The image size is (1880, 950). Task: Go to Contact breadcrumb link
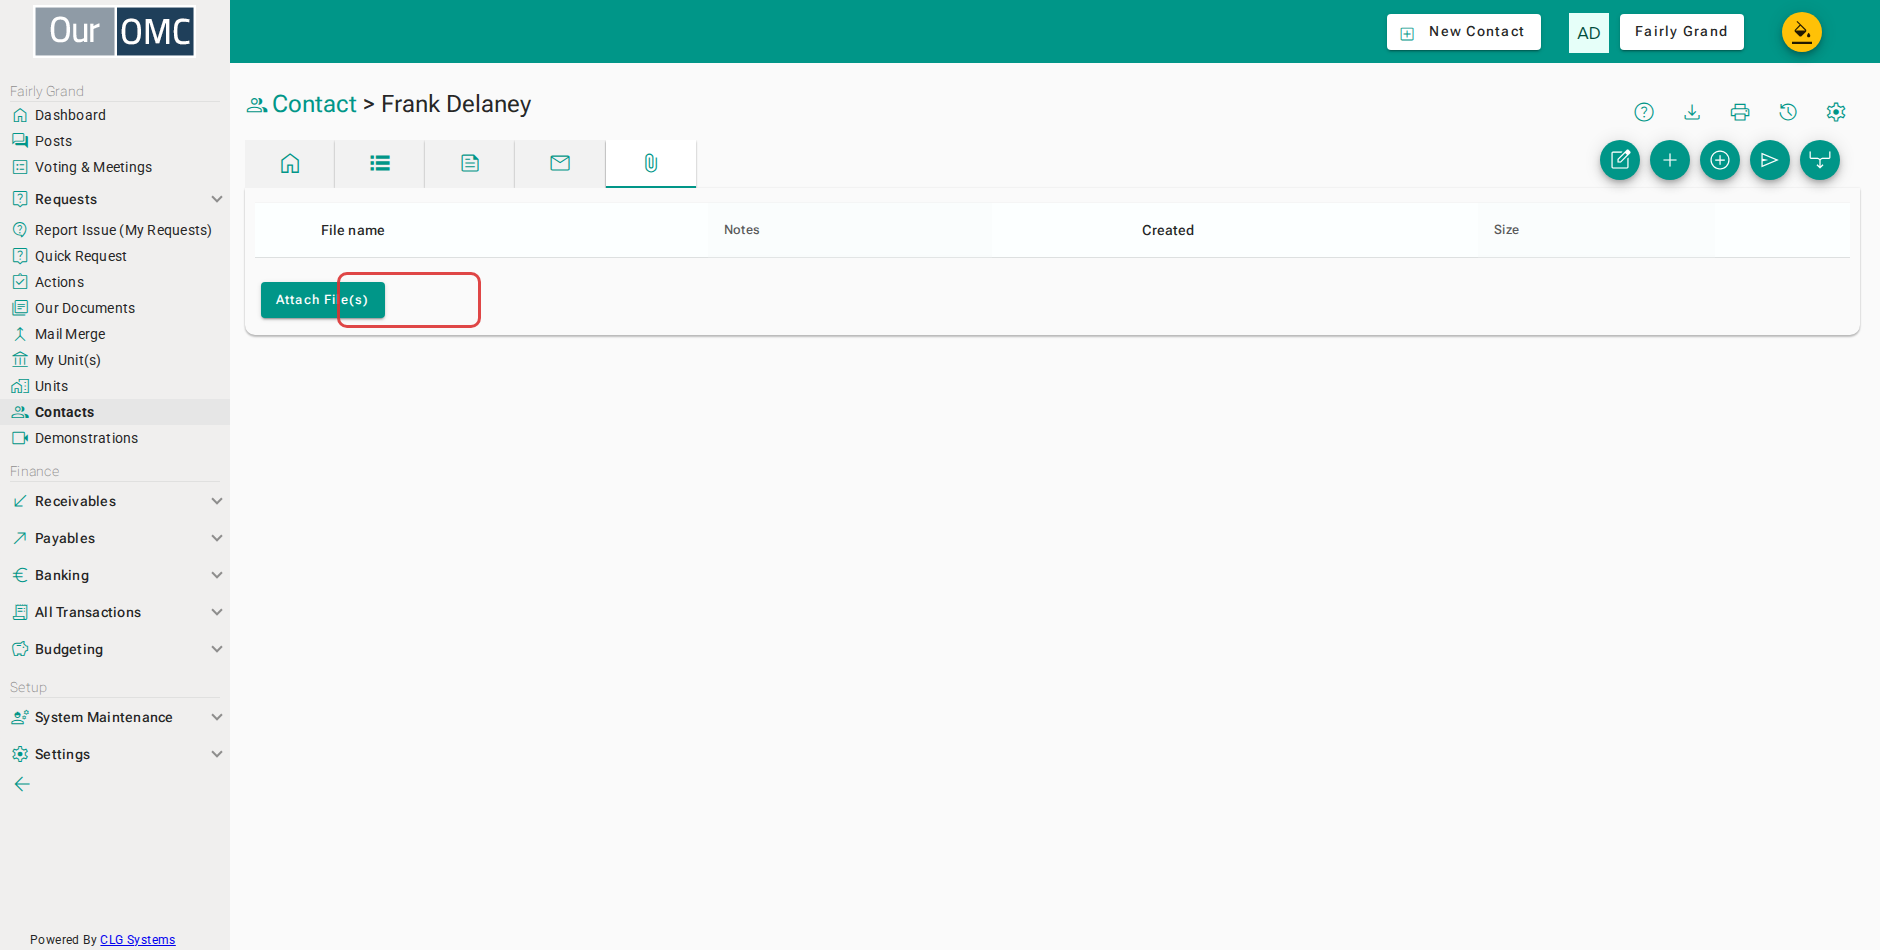(x=314, y=104)
